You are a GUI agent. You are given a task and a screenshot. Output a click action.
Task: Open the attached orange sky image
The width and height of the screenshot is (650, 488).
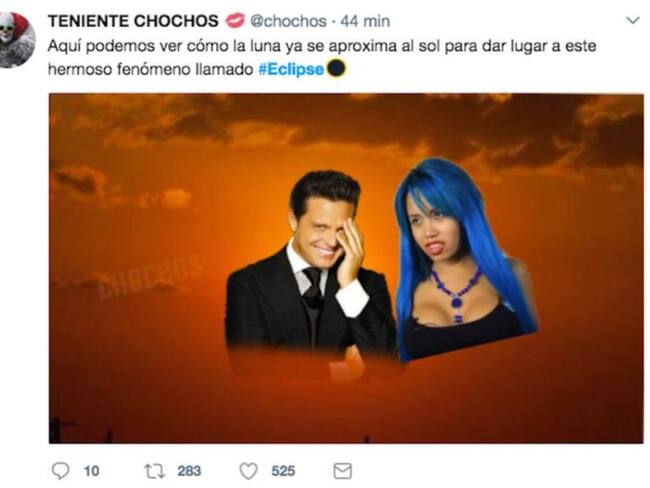[x=346, y=268]
